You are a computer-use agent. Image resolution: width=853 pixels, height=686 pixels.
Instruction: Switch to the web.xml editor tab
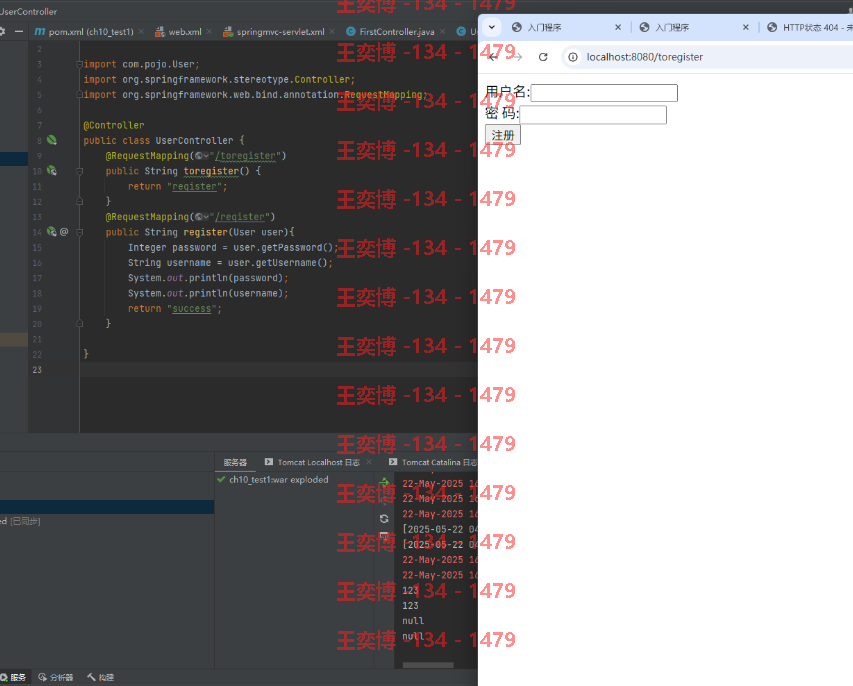[x=184, y=32]
